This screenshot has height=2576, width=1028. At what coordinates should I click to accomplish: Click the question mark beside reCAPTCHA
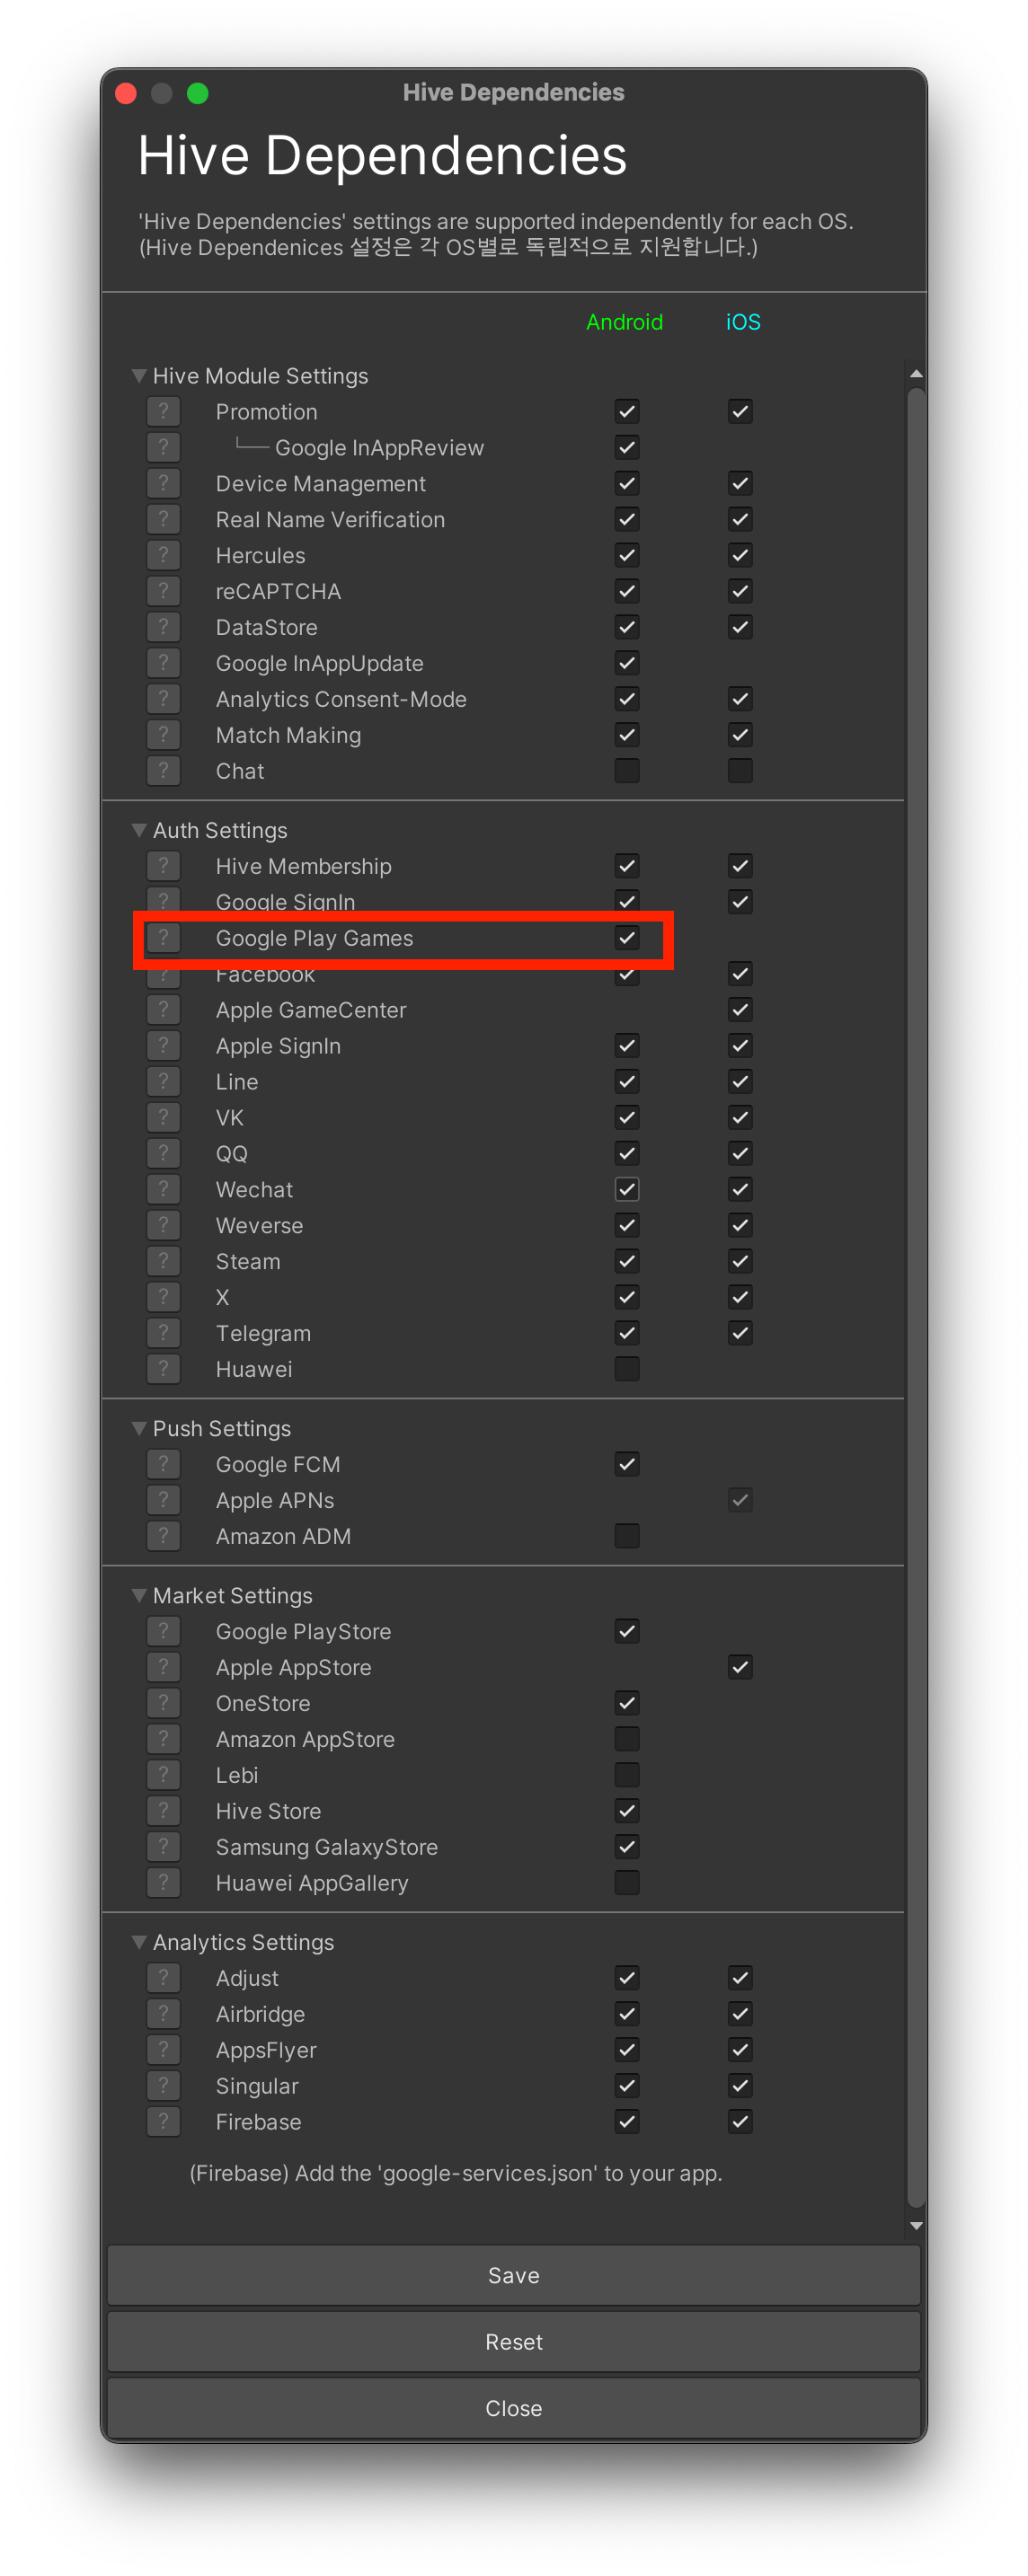click(163, 591)
